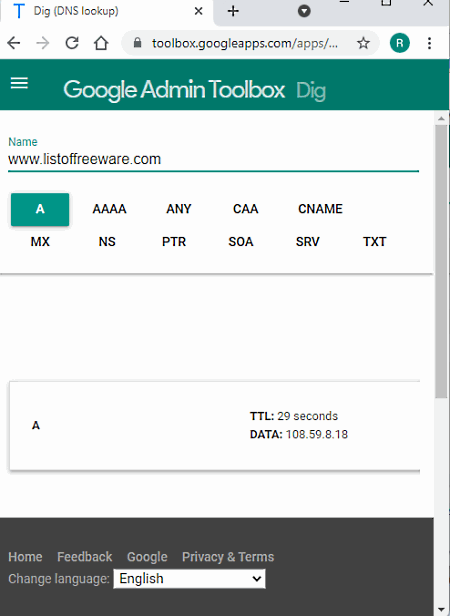Open the hamburger navigation menu
The width and height of the screenshot is (450, 616).
(19, 83)
